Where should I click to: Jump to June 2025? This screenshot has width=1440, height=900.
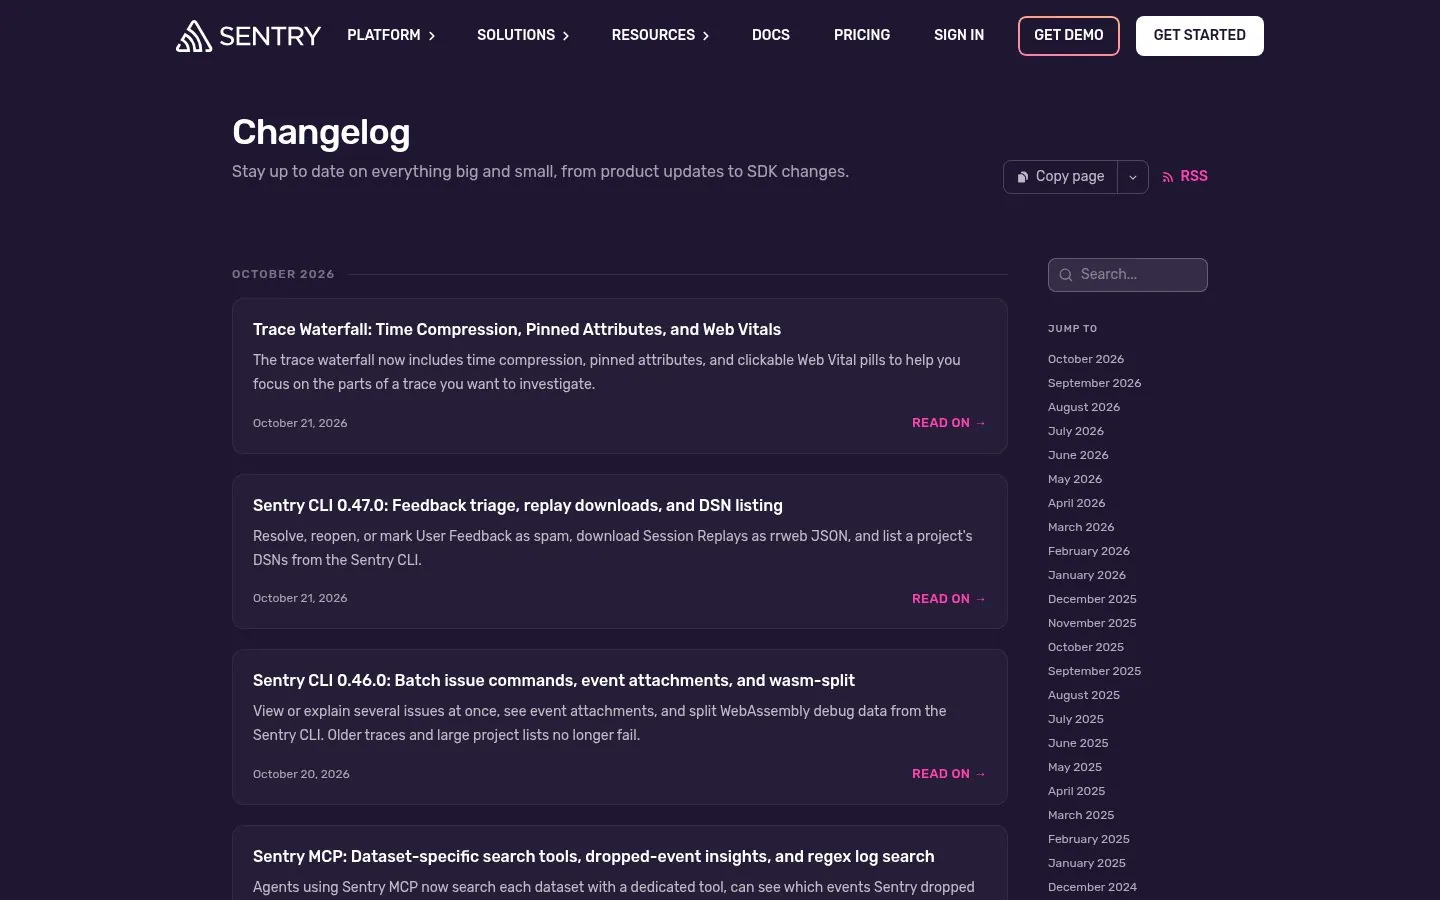click(x=1078, y=743)
